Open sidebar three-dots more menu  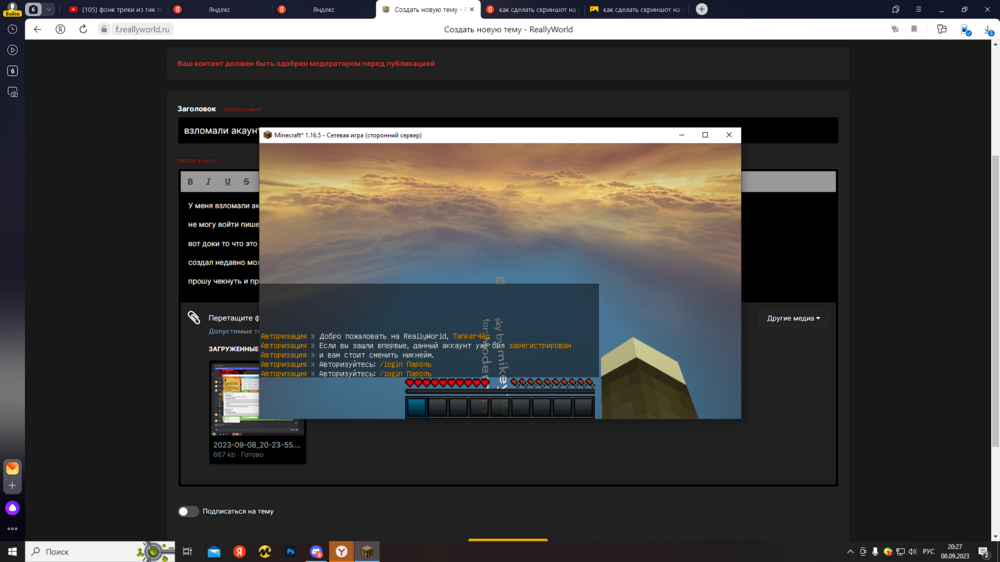tap(12, 529)
